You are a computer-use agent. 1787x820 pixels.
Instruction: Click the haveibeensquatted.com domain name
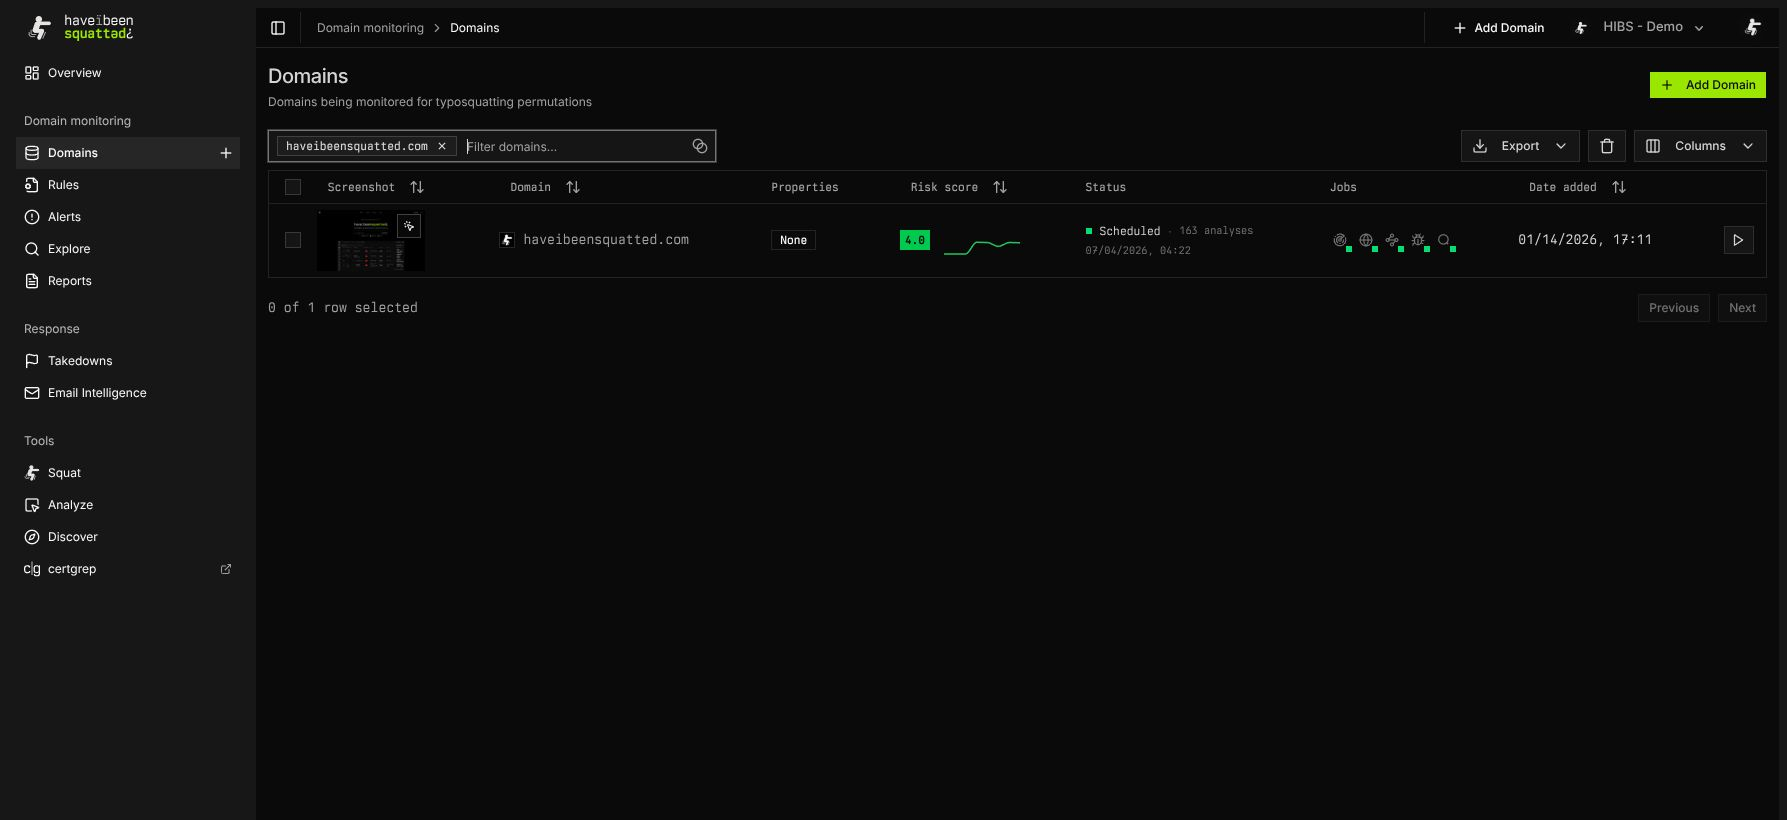click(606, 240)
